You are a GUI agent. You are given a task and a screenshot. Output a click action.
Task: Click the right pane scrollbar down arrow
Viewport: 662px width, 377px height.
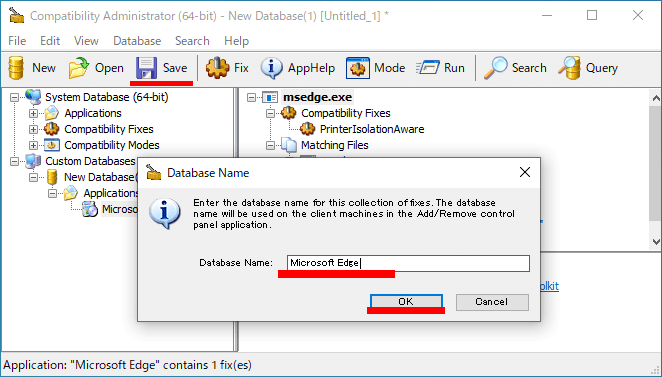pyautogui.click(x=656, y=242)
